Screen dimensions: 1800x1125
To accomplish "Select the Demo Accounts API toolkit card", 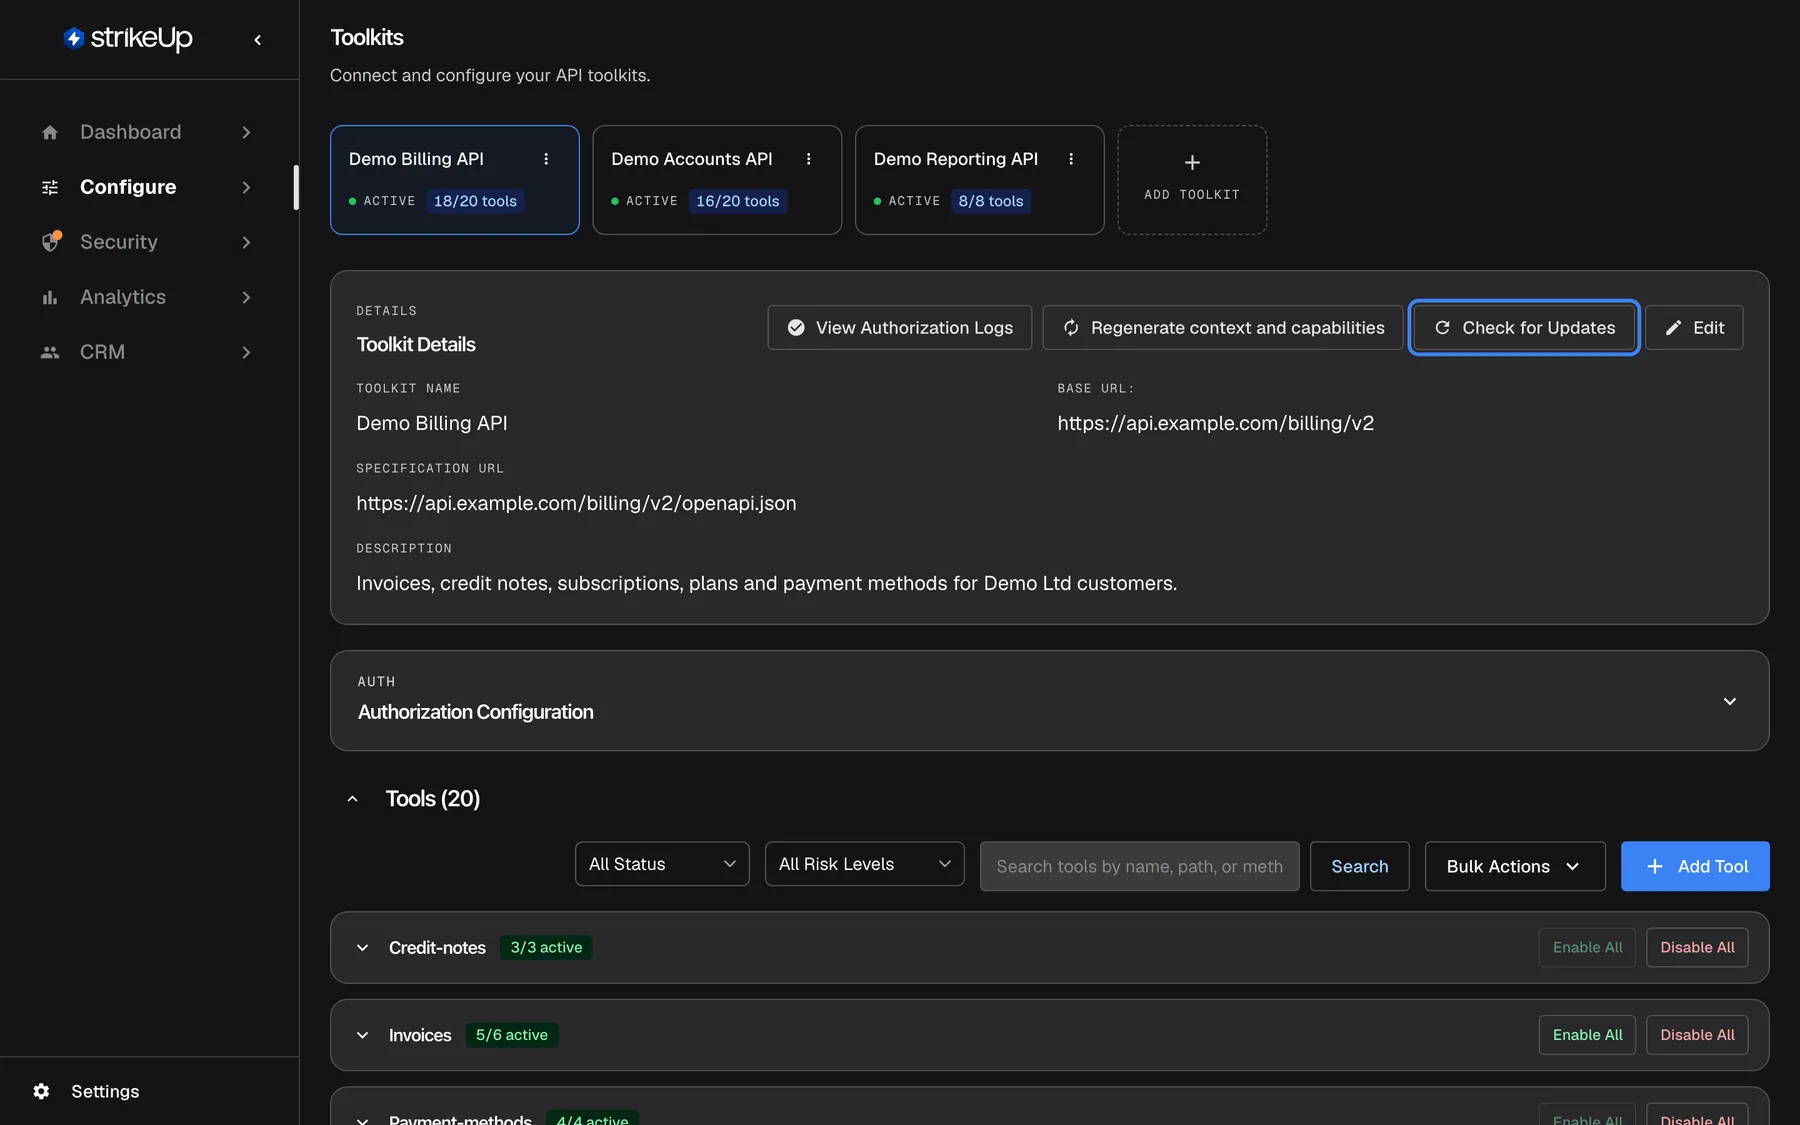I will point(717,180).
